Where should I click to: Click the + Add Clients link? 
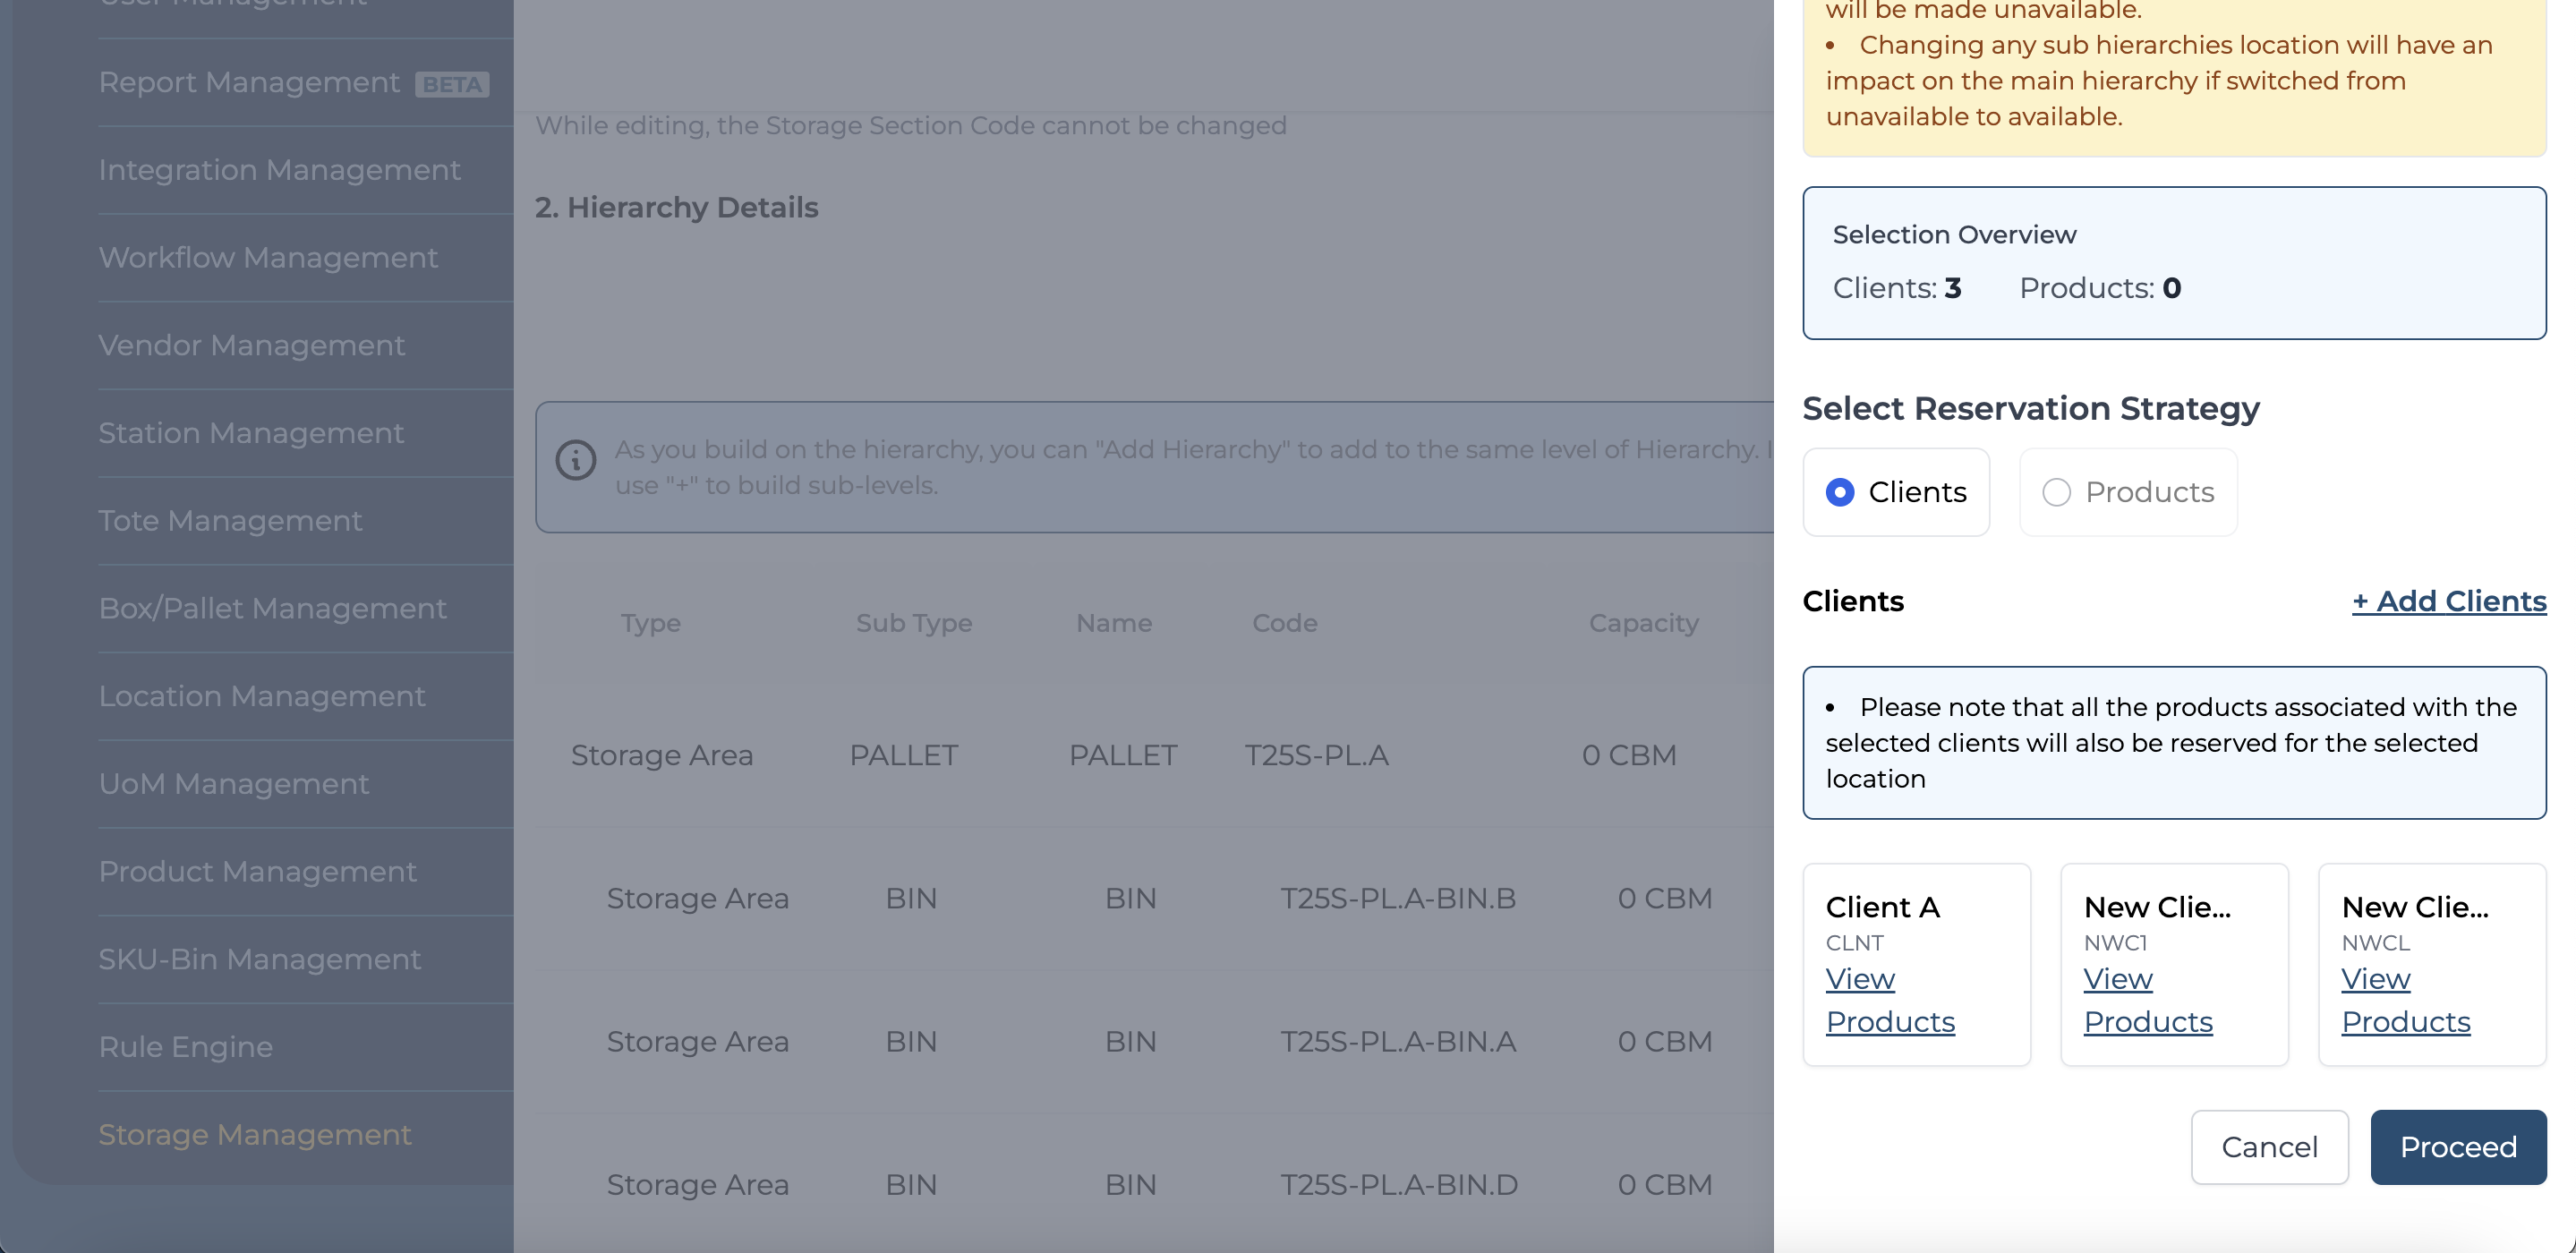point(2448,601)
